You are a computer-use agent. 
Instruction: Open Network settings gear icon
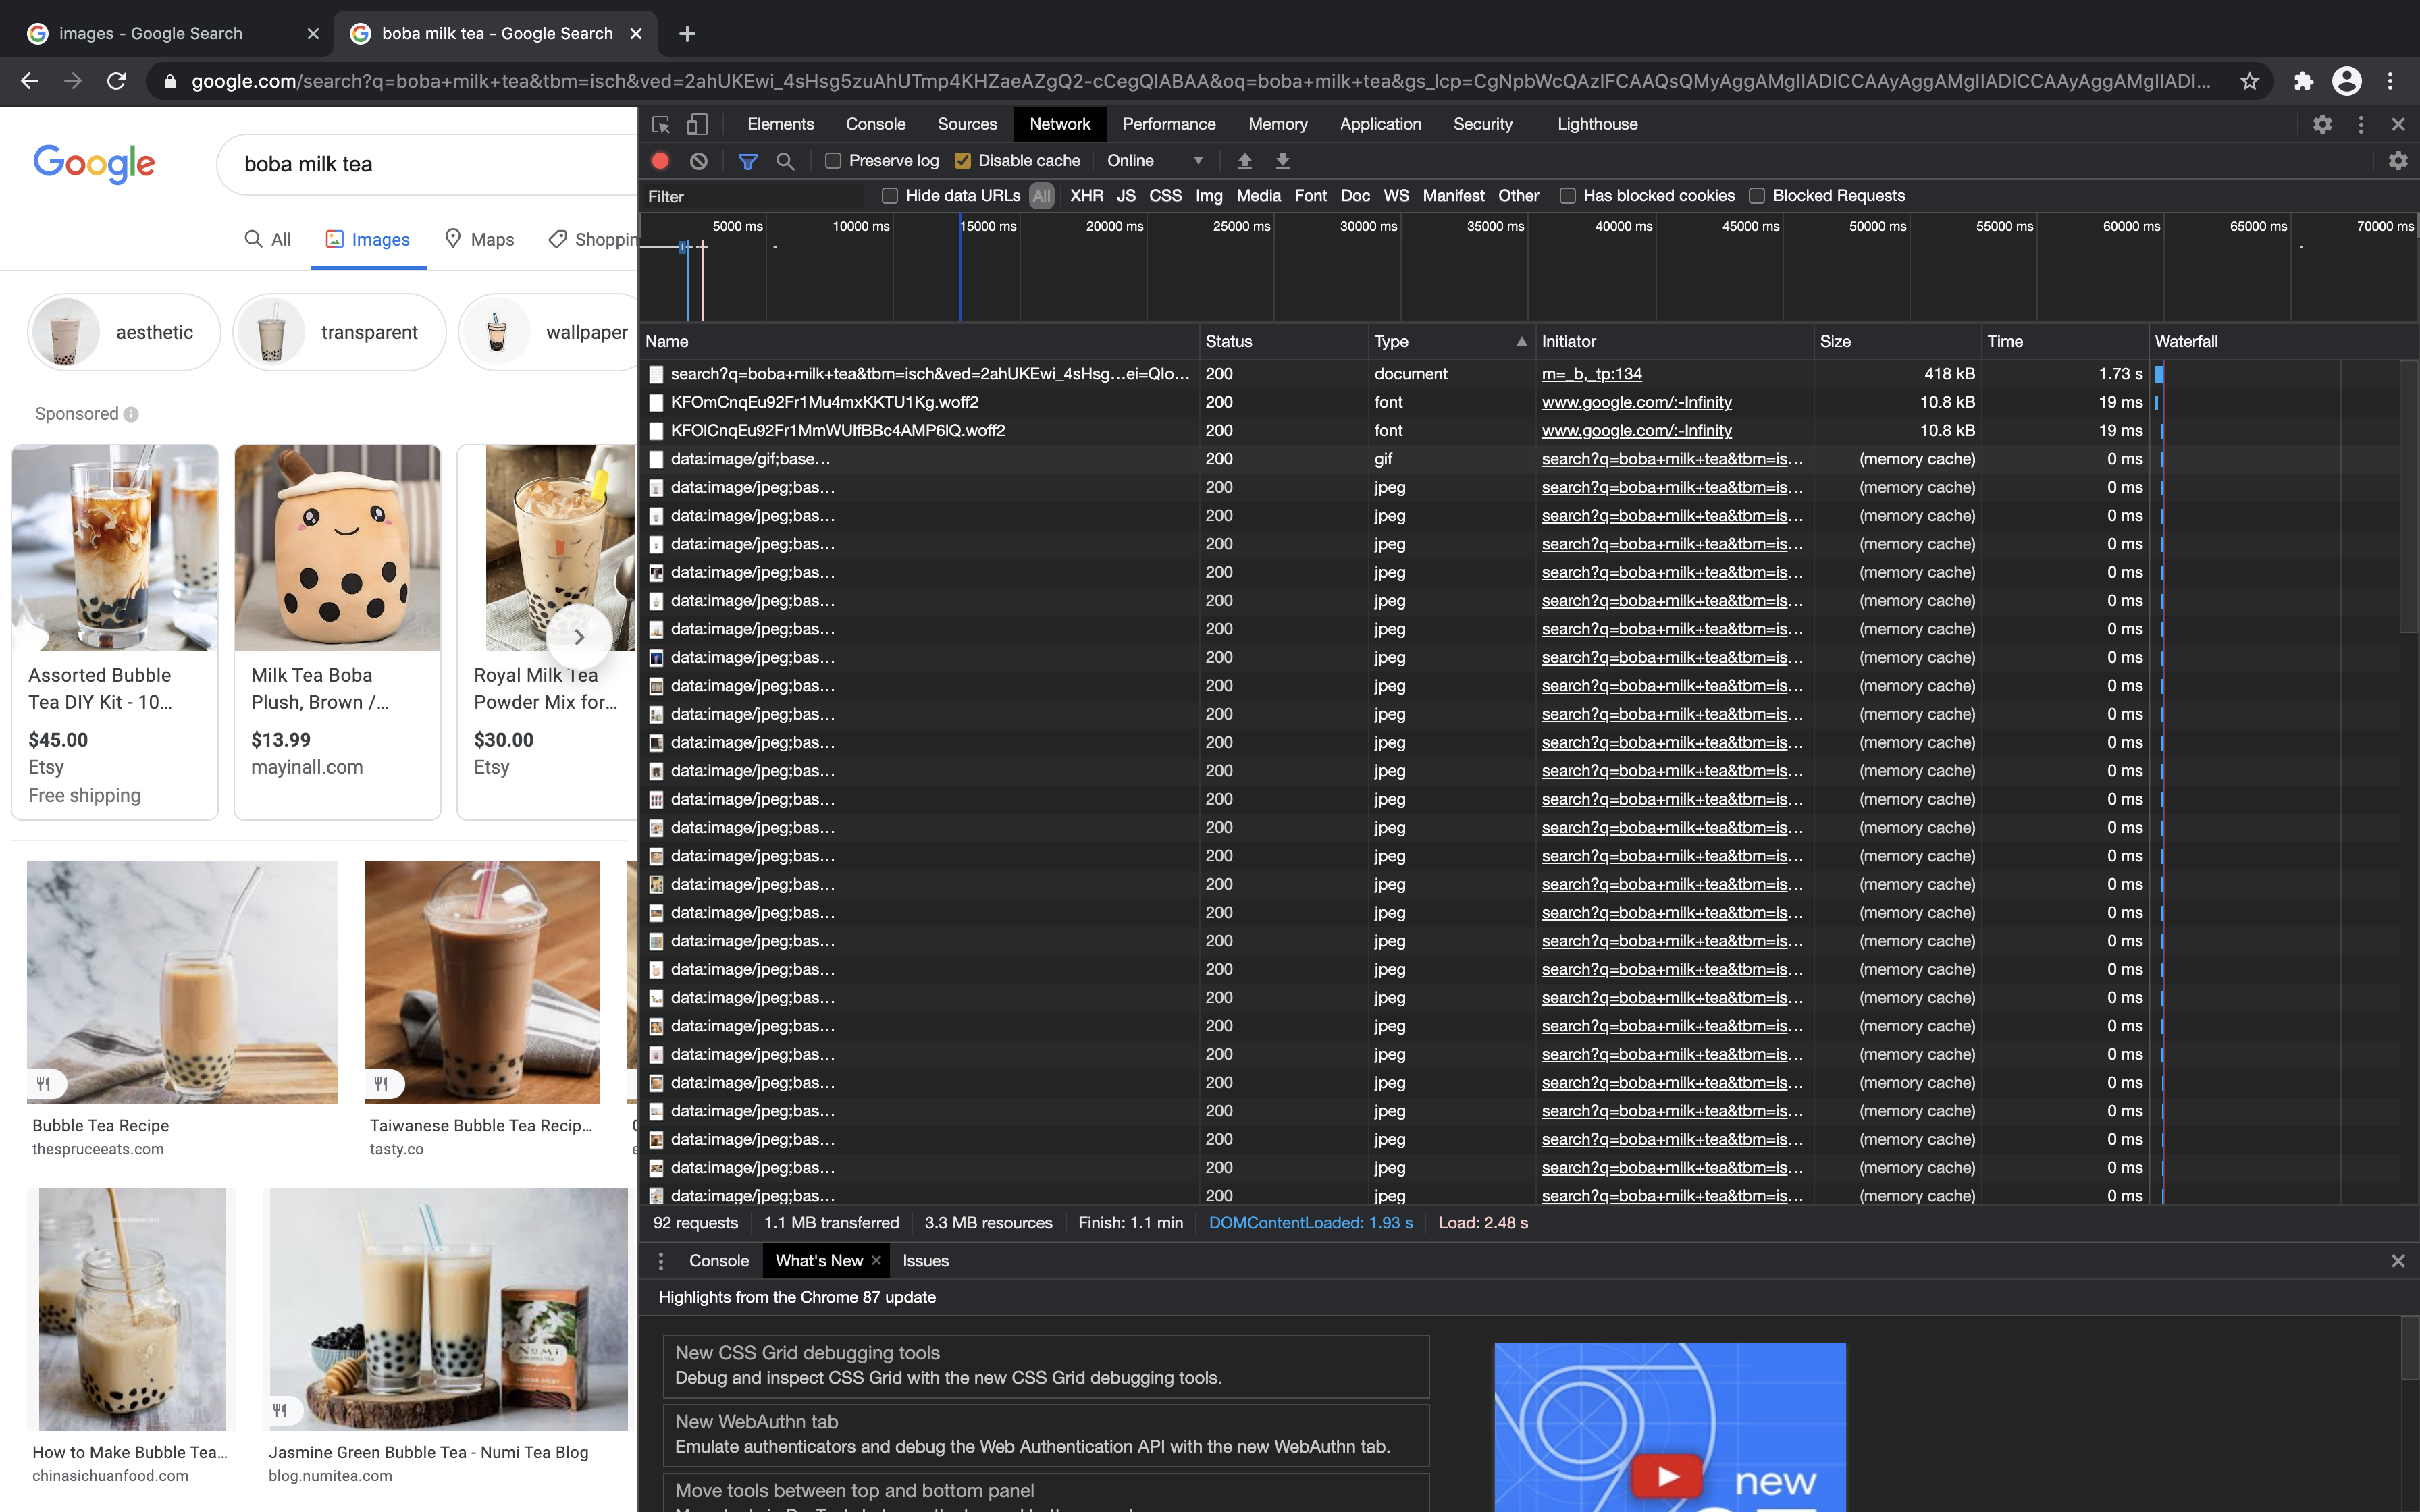click(x=2398, y=160)
